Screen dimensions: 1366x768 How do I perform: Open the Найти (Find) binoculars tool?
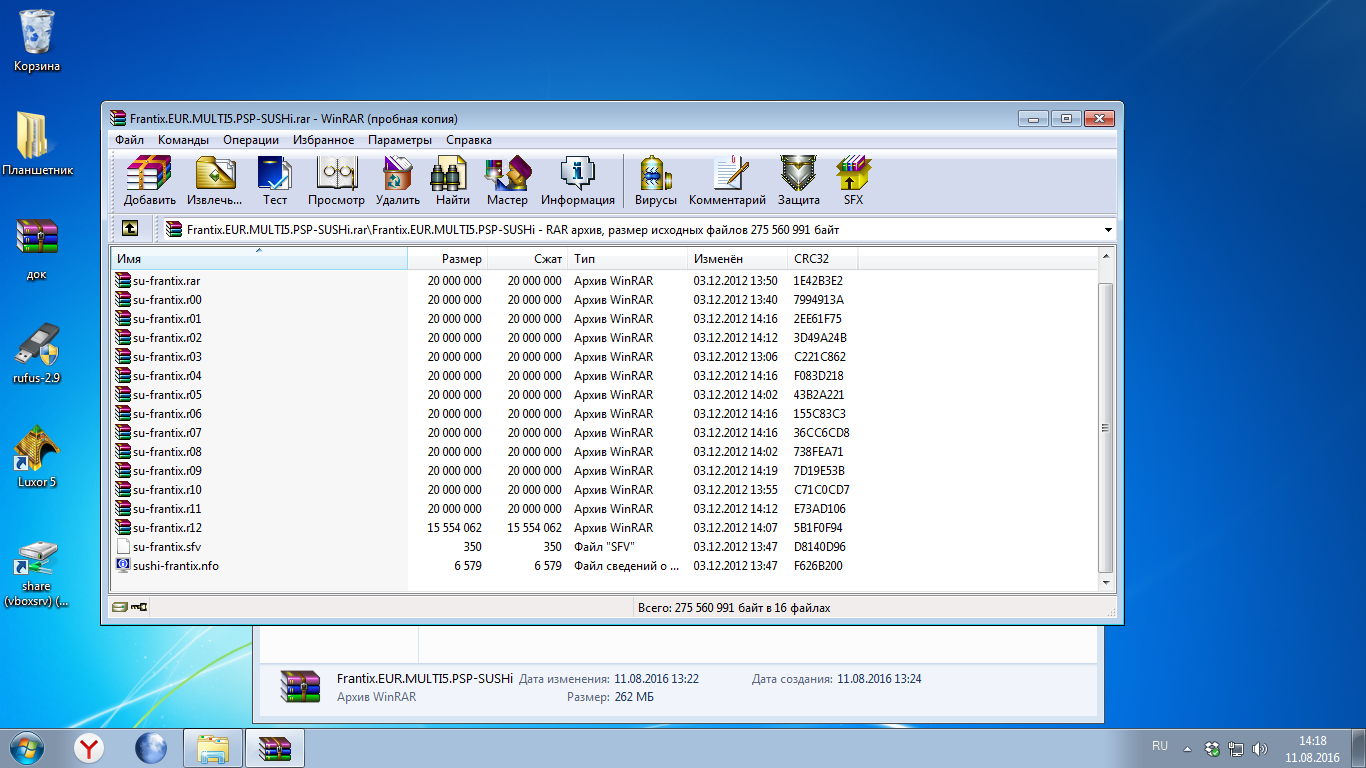(x=452, y=180)
